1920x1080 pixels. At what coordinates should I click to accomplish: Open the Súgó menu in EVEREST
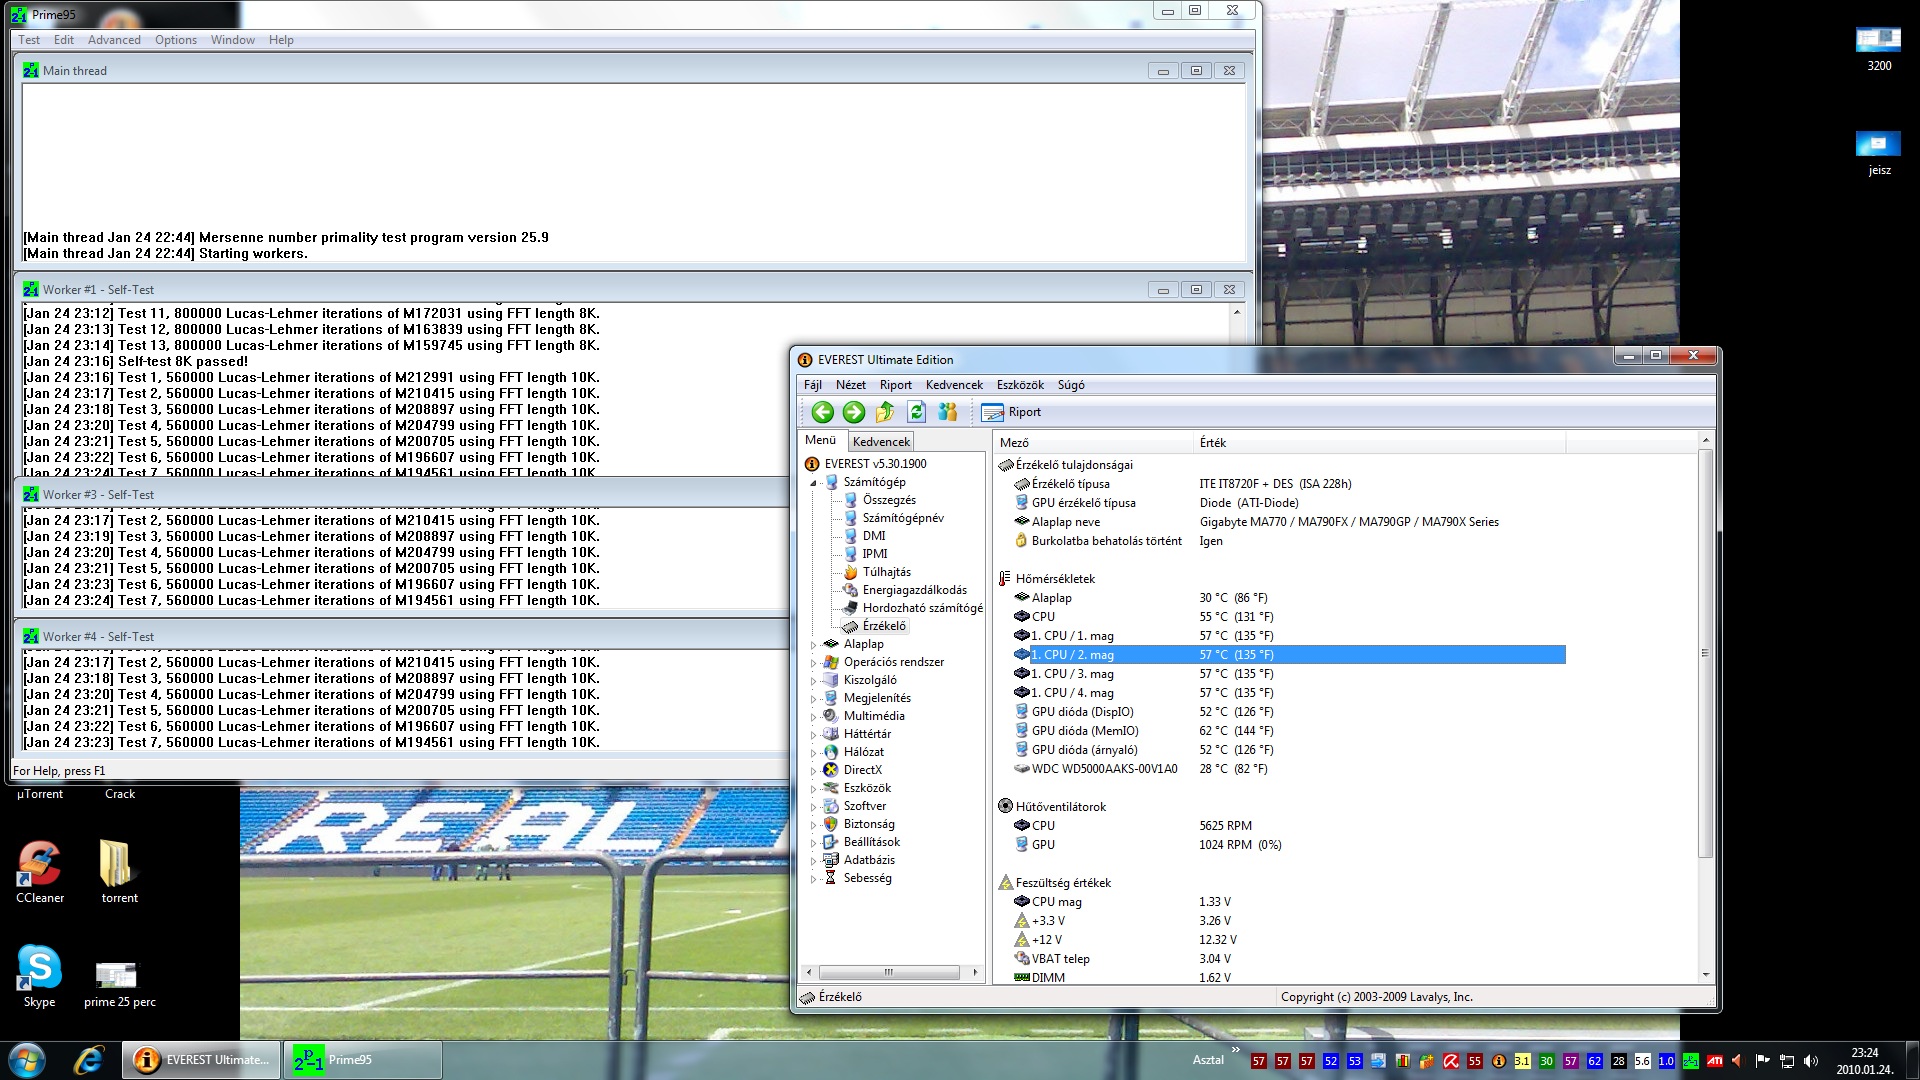pyautogui.click(x=1071, y=385)
